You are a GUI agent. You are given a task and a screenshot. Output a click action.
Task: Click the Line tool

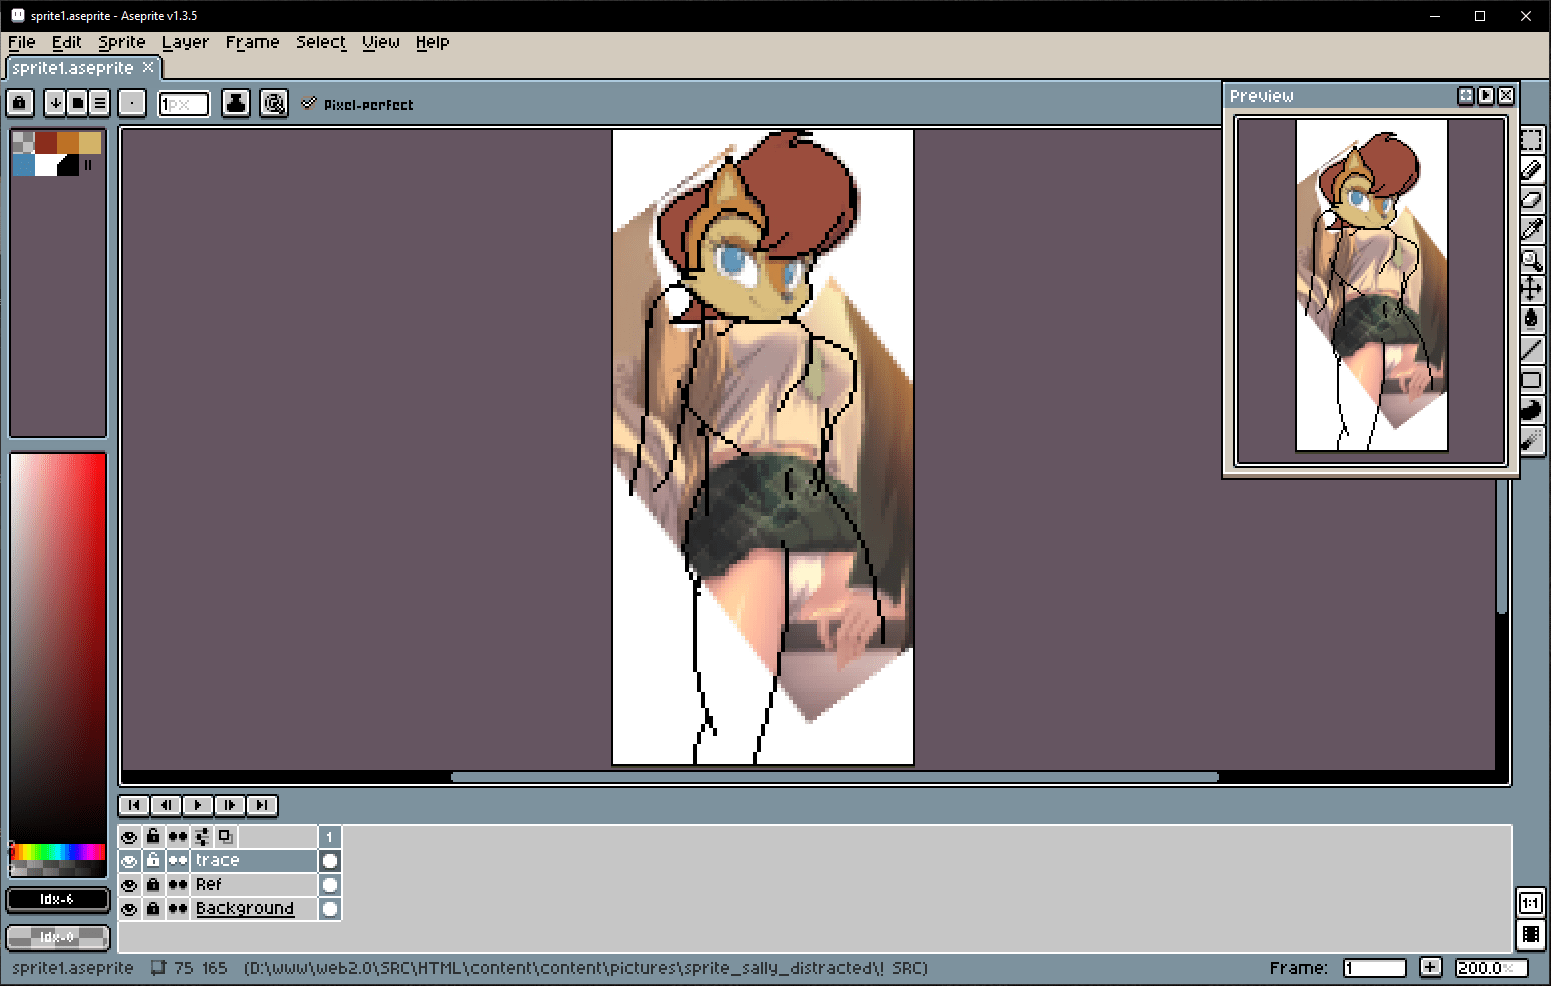(x=1531, y=349)
